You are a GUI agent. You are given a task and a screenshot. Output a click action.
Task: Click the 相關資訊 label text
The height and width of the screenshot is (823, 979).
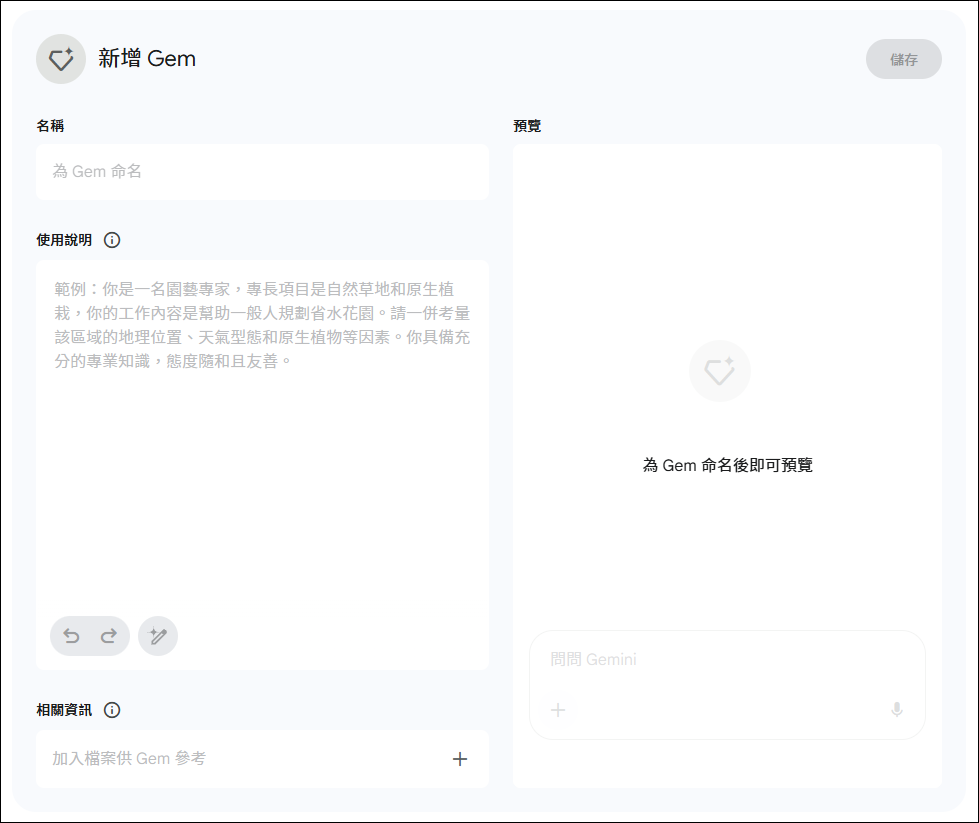click(64, 710)
